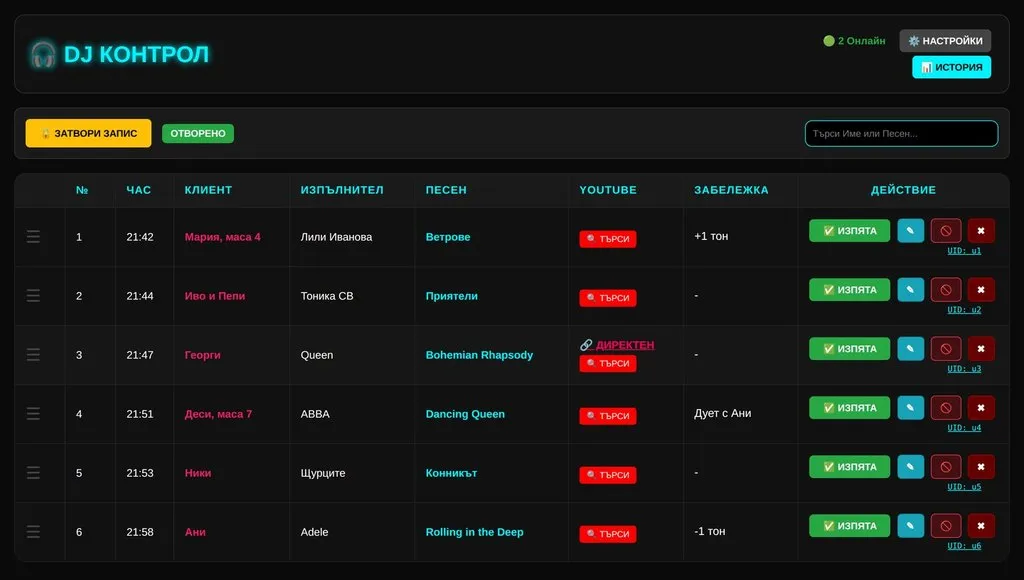1024x580 pixels.
Task: Open the История history view
Action: pos(952,67)
